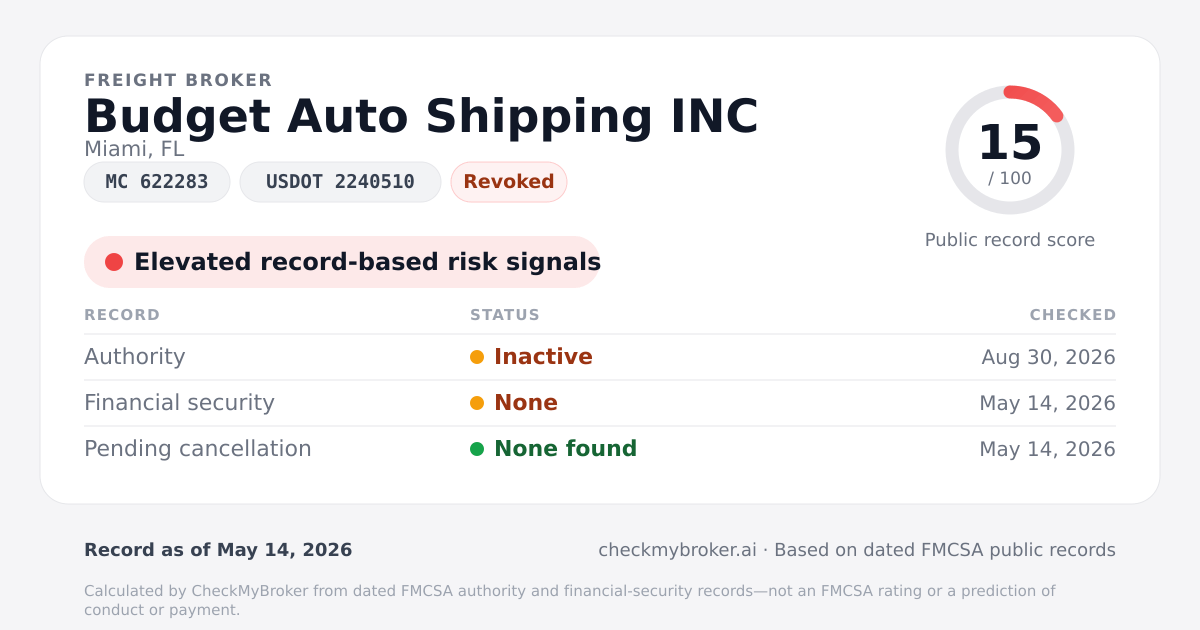This screenshot has width=1200, height=630.
Task: Click the green dot beside None found
Action: [477, 449]
